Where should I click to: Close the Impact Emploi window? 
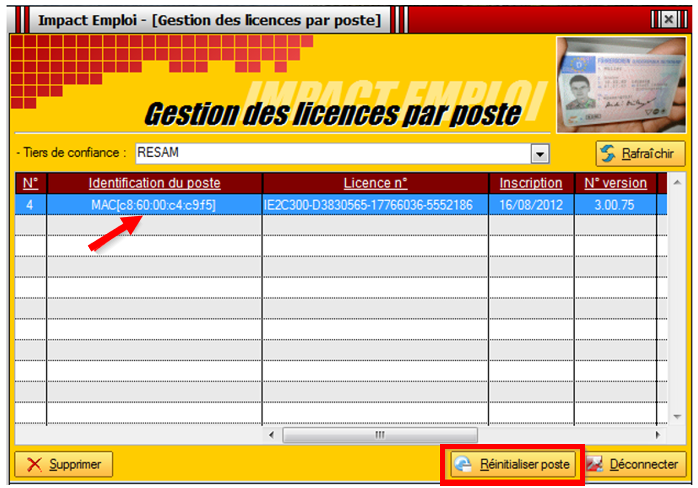tap(669, 19)
